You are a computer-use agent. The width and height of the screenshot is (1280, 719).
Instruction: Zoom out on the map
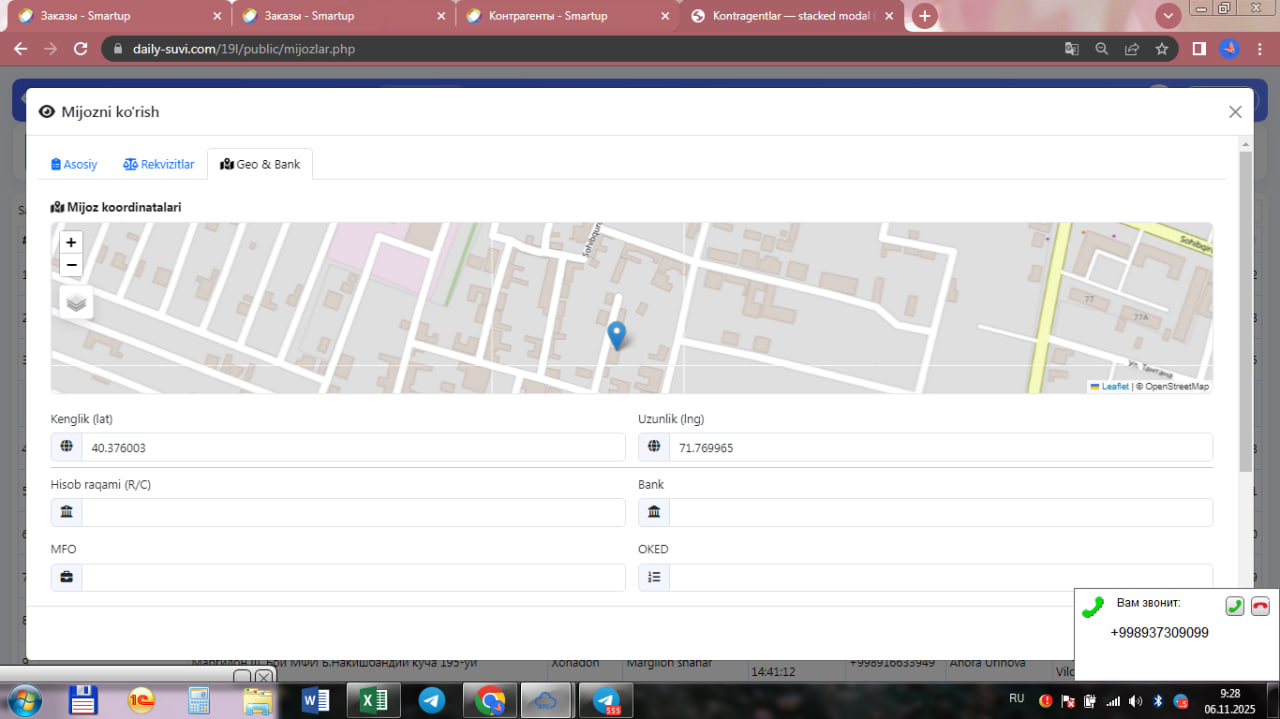click(x=71, y=265)
